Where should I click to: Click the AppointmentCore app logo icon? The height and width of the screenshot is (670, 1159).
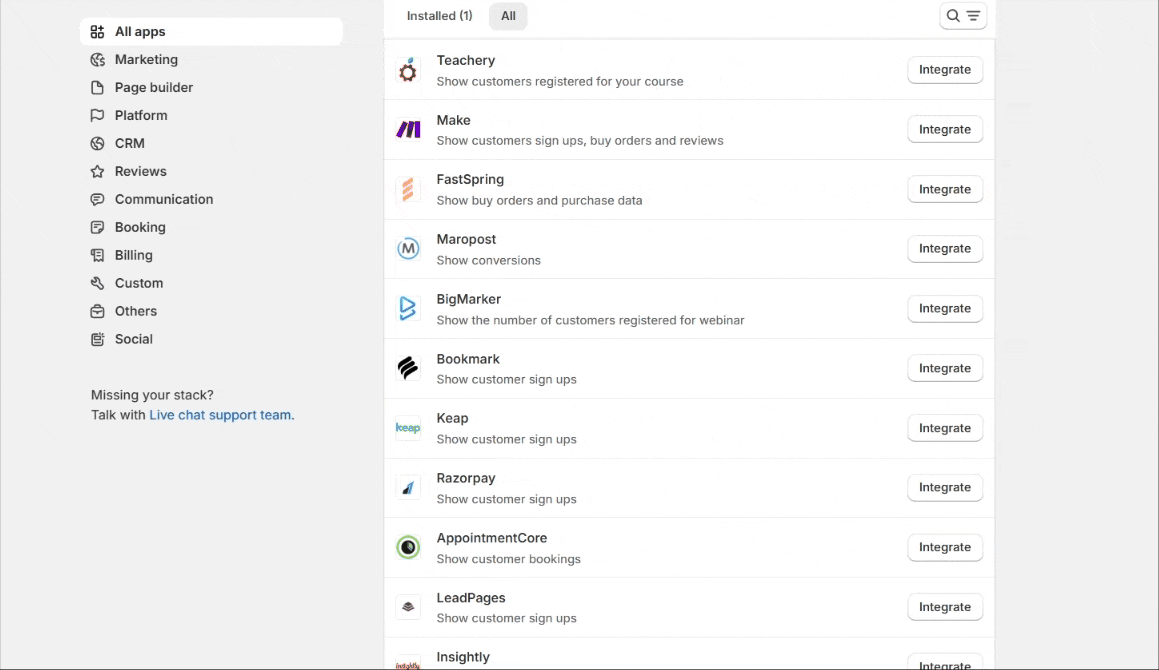[408, 547]
